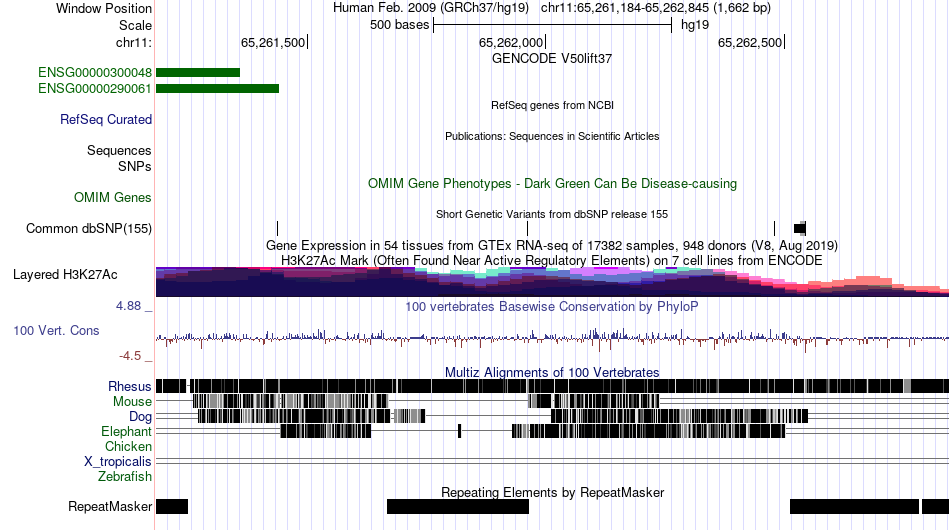Select the Mouse alignment row label

pos(132,402)
